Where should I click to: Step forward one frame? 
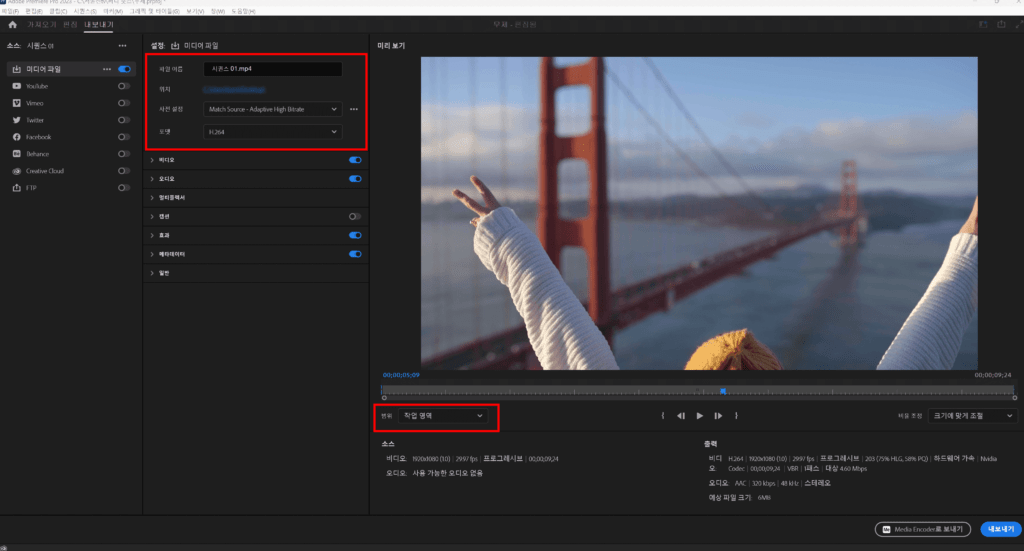pos(718,416)
